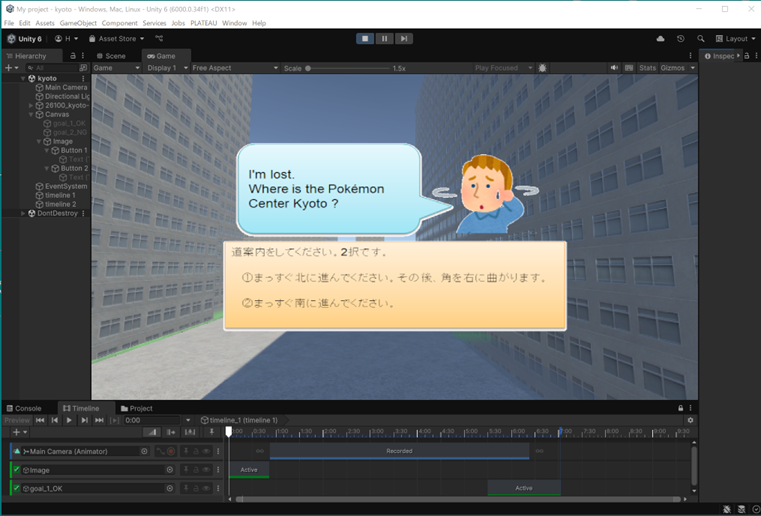Switch to the Console tab
Image resolution: width=761 pixels, height=516 pixels.
point(24,408)
